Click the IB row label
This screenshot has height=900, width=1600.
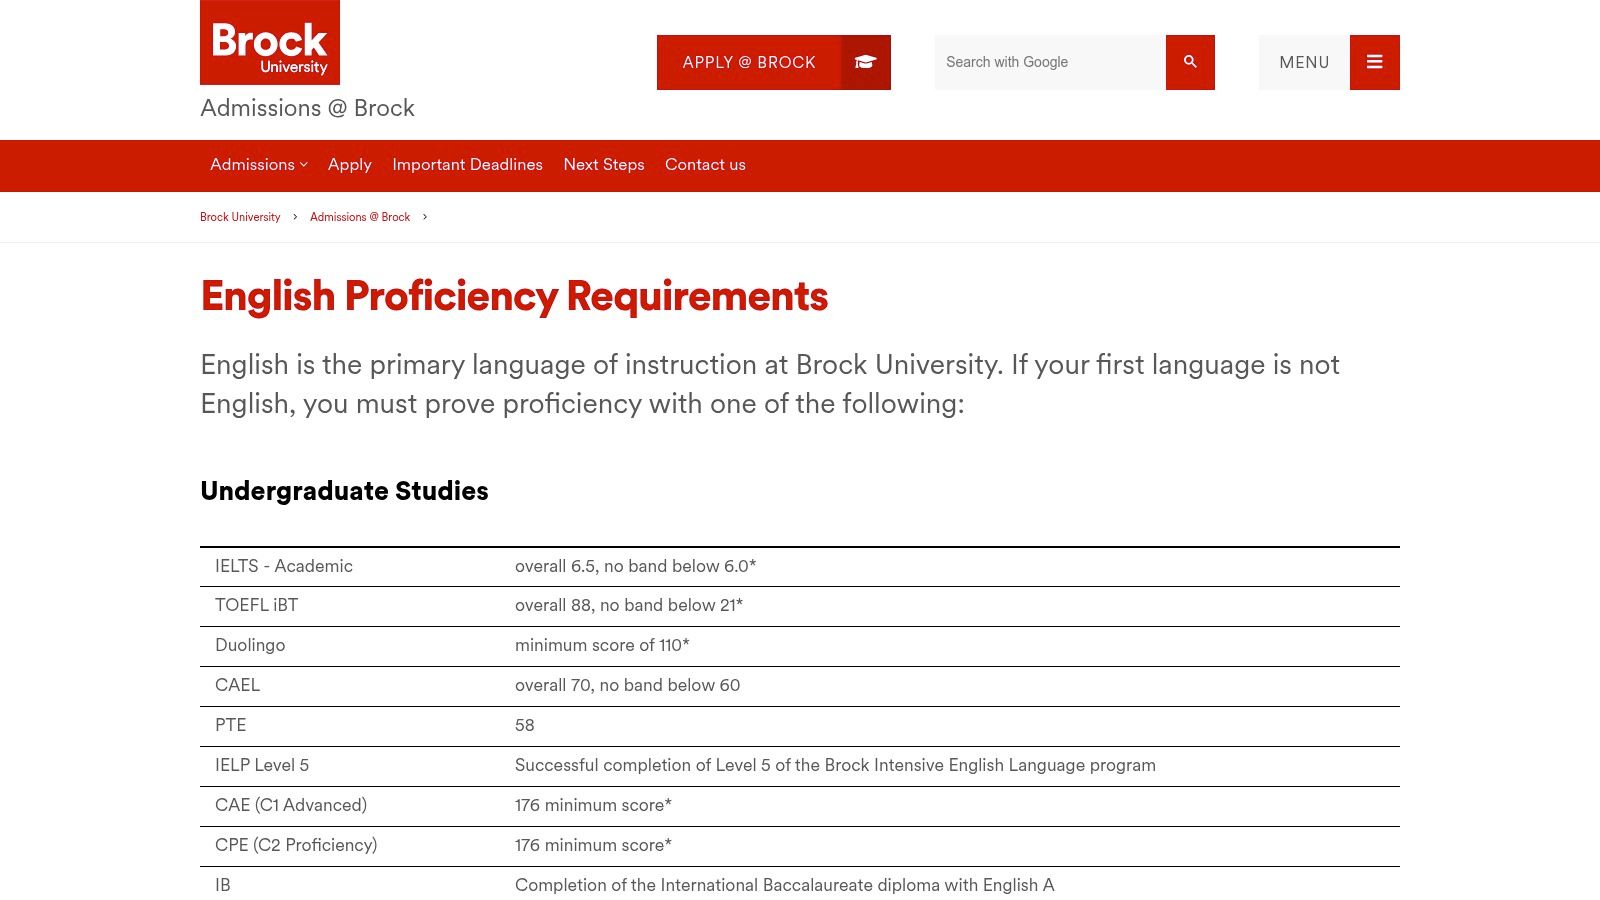click(223, 885)
